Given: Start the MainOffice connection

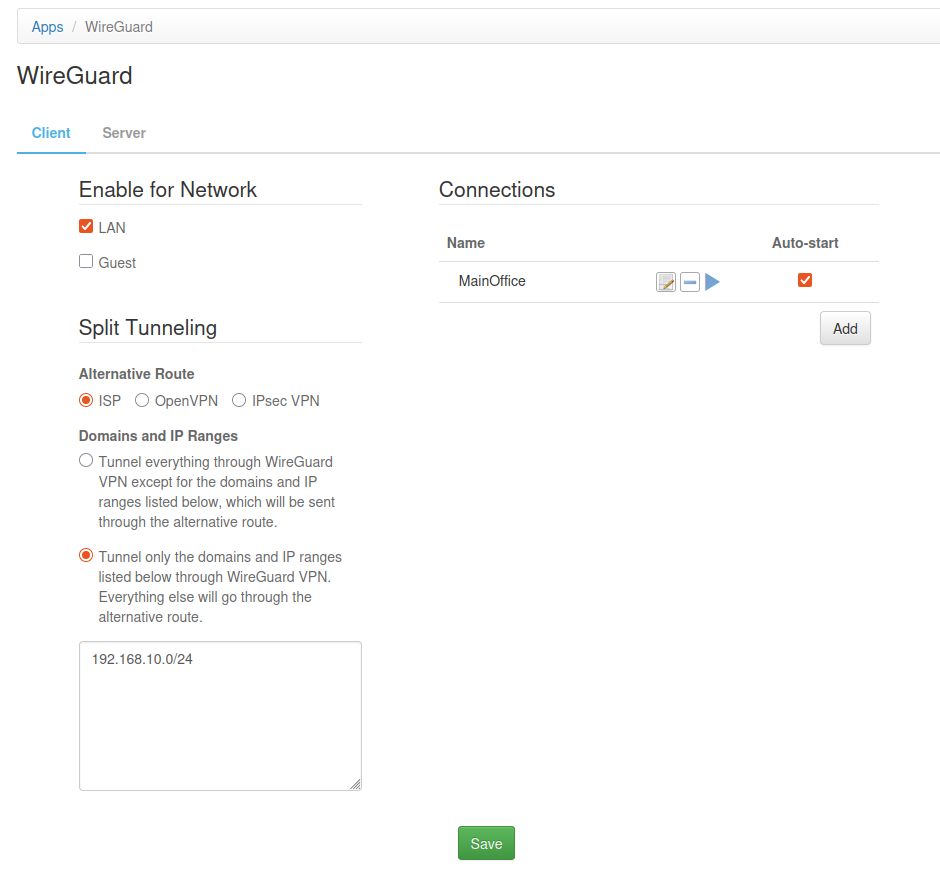Looking at the screenshot, I should [x=712, y=282].
